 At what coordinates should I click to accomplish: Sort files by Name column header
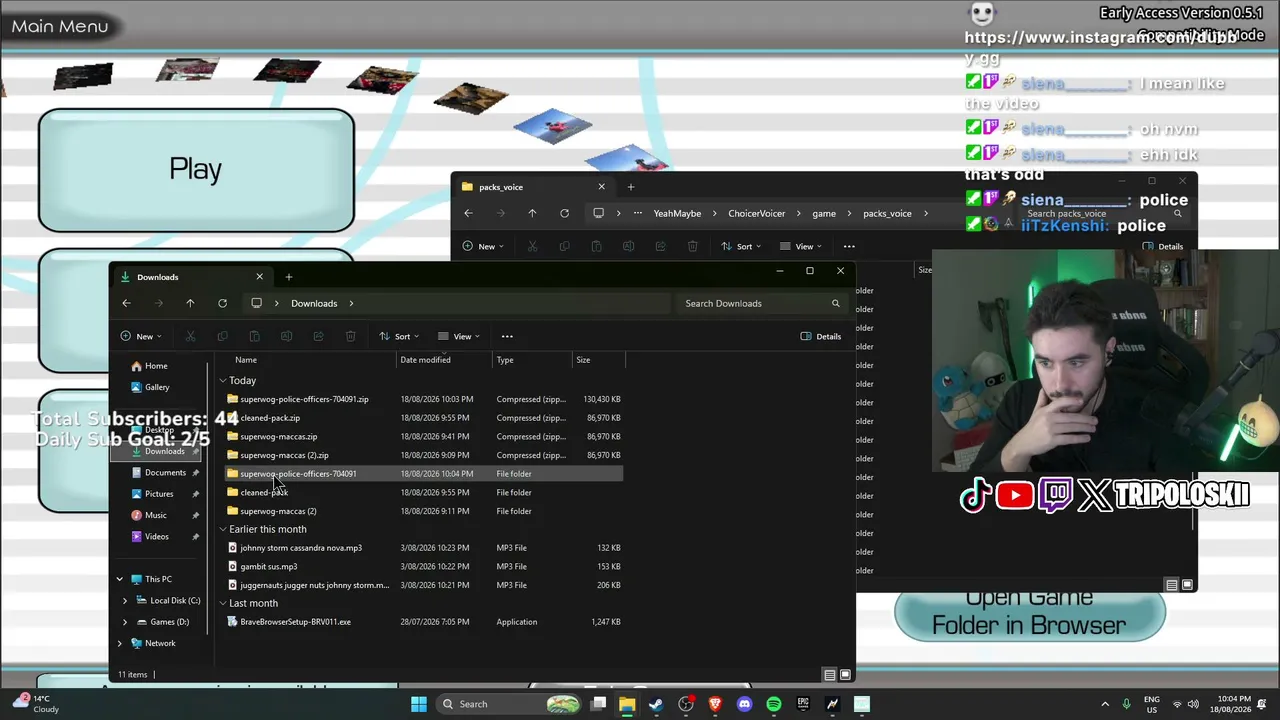pos(308,360)
